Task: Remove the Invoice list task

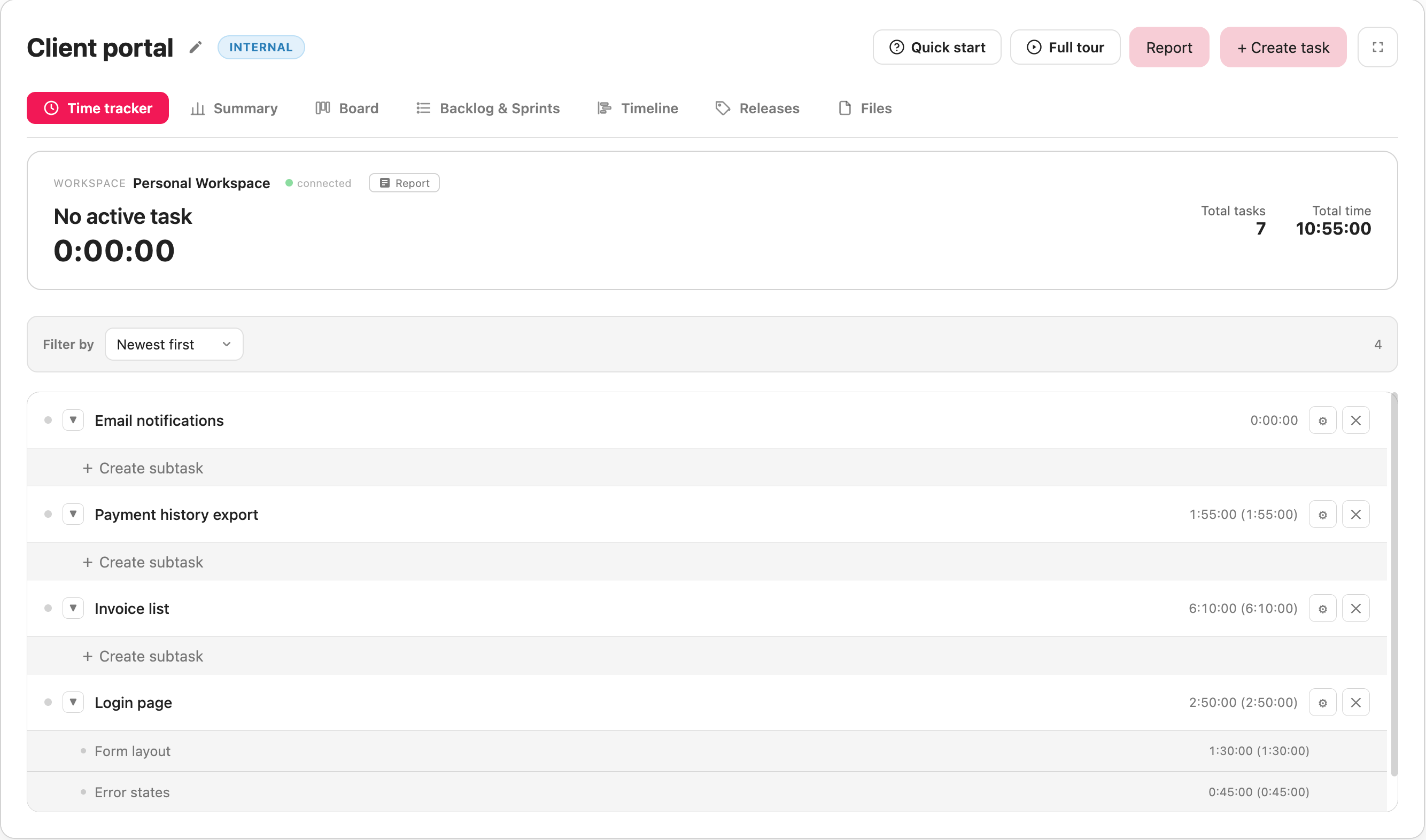Action: 1356,609
